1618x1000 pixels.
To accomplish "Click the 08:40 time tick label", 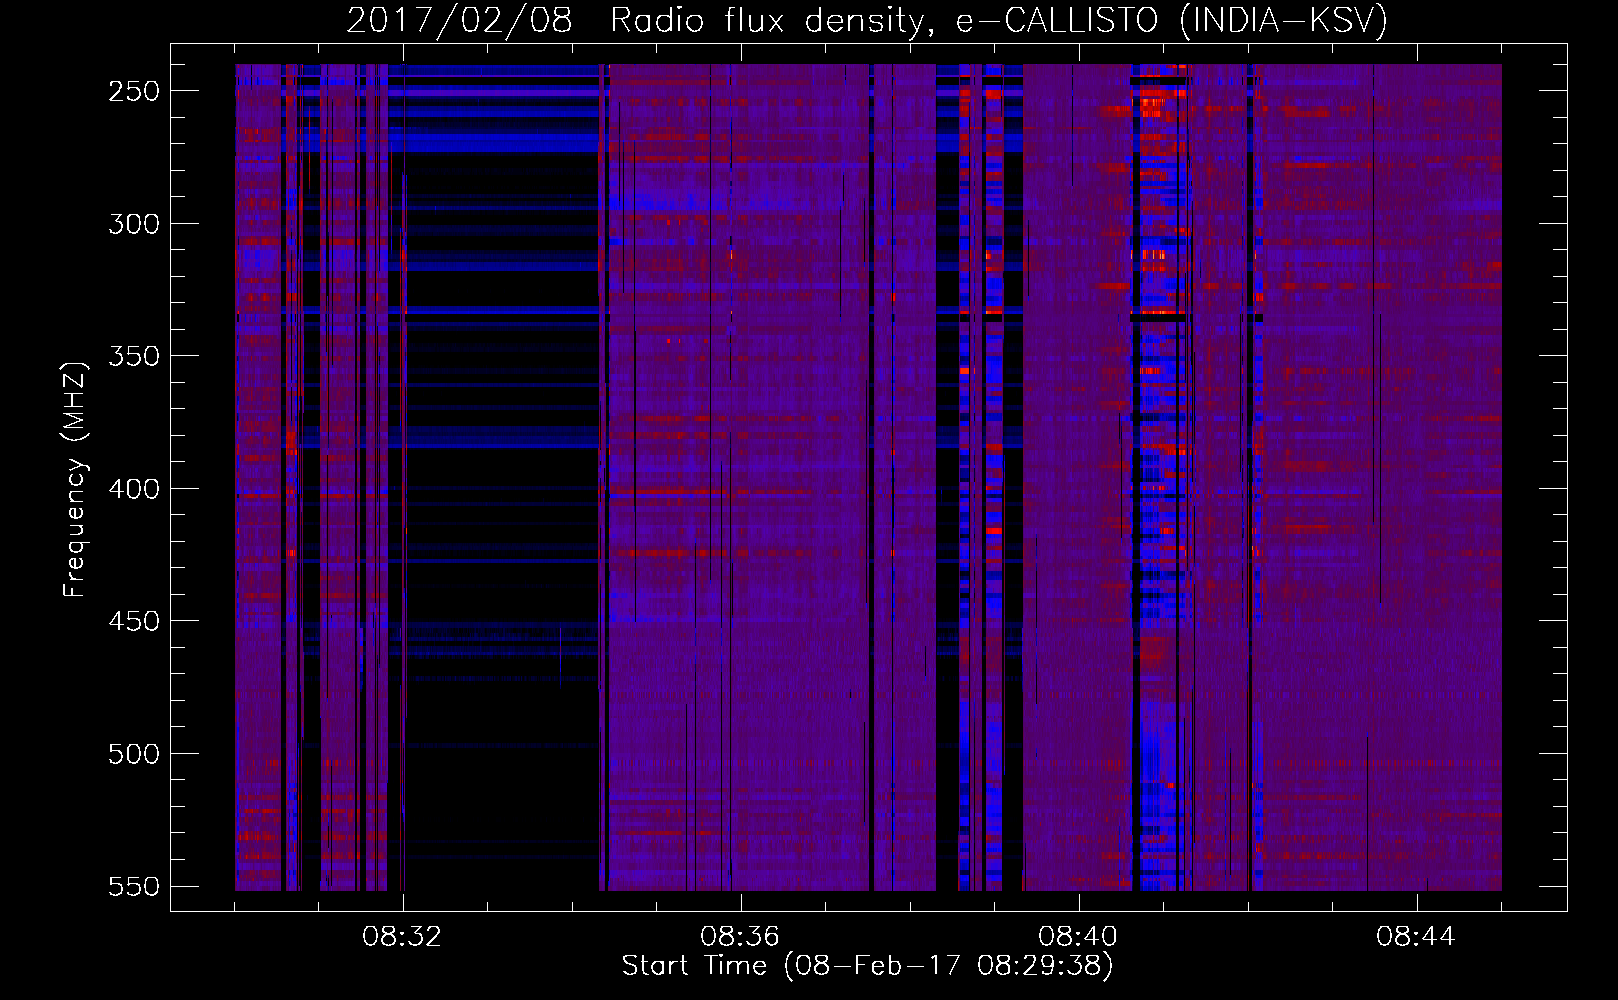I will coord(1078,937).
